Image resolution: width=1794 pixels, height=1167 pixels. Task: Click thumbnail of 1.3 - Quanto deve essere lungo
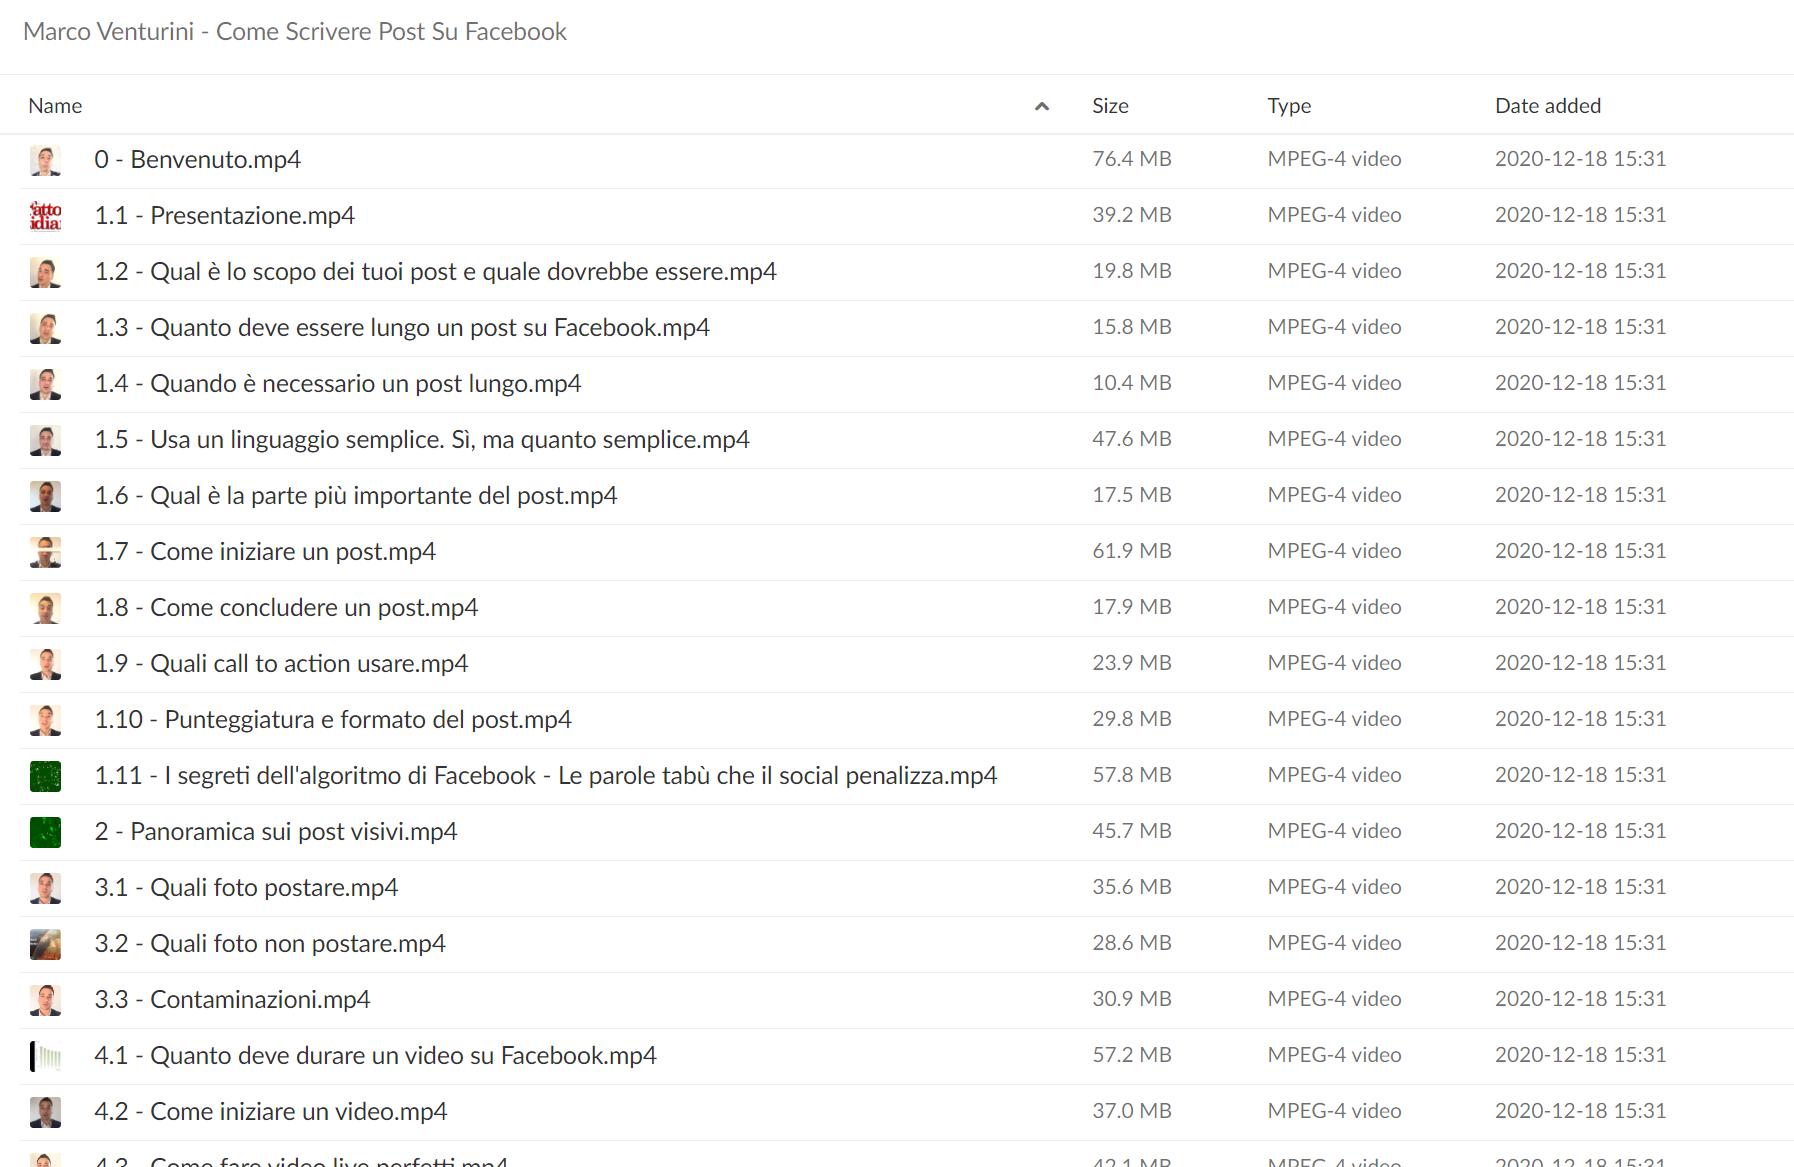coord(45,328)
